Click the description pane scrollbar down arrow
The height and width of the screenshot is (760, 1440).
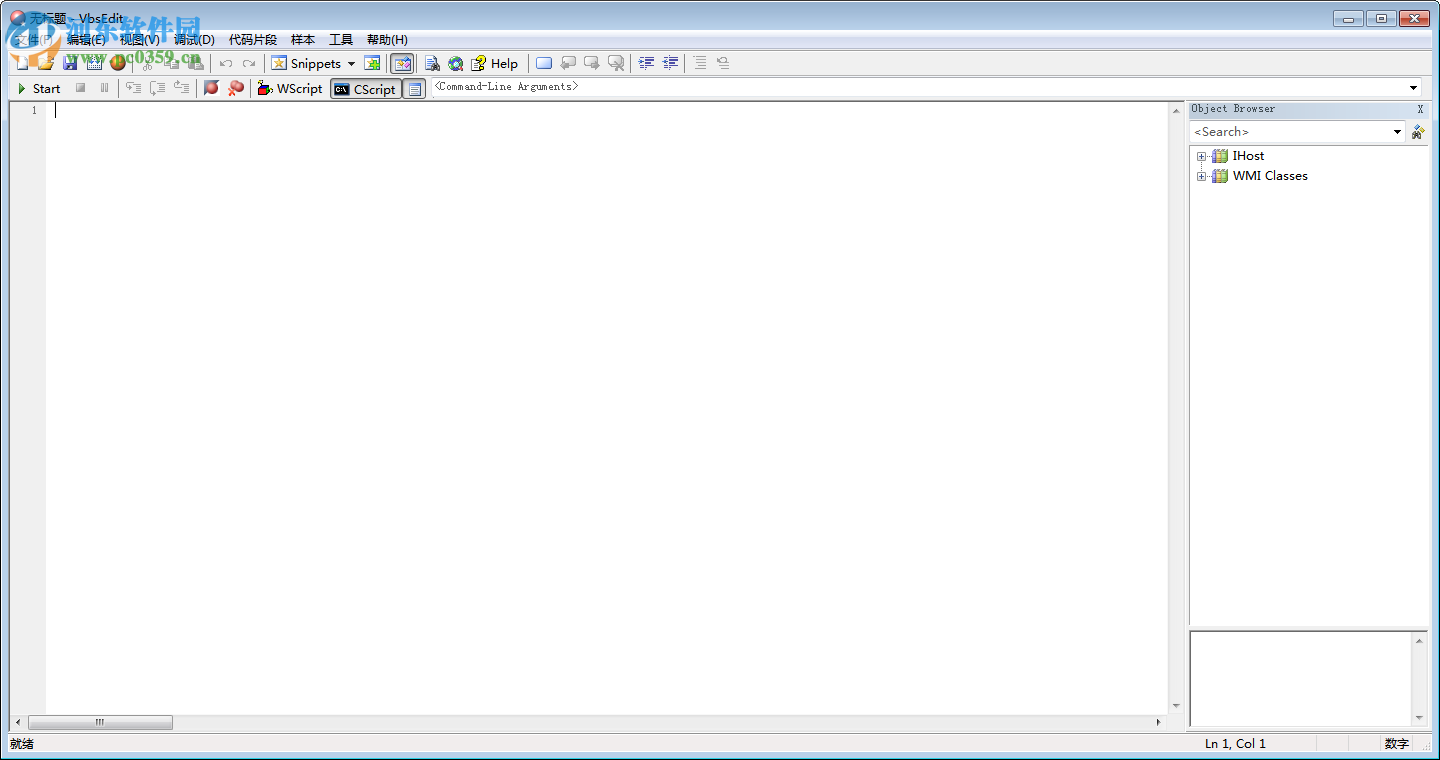(1419, 717)
